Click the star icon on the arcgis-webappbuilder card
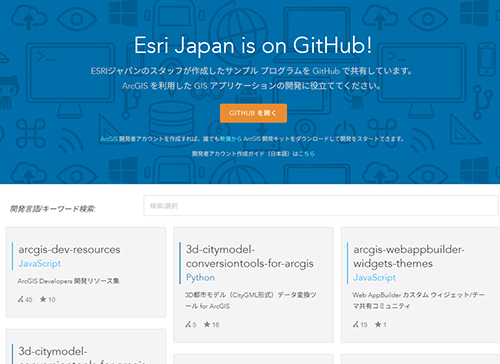 pos(378,324)
